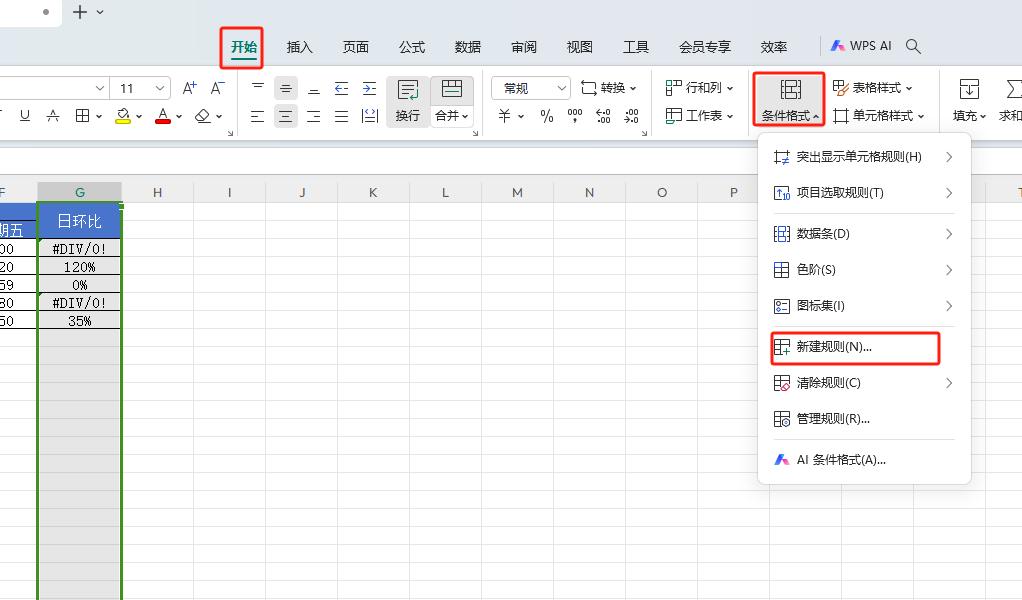The height and width of the screenshot is (600, 1022).
Task: Expand the 图标集 icon sets submenu
Action: point(864,306)
